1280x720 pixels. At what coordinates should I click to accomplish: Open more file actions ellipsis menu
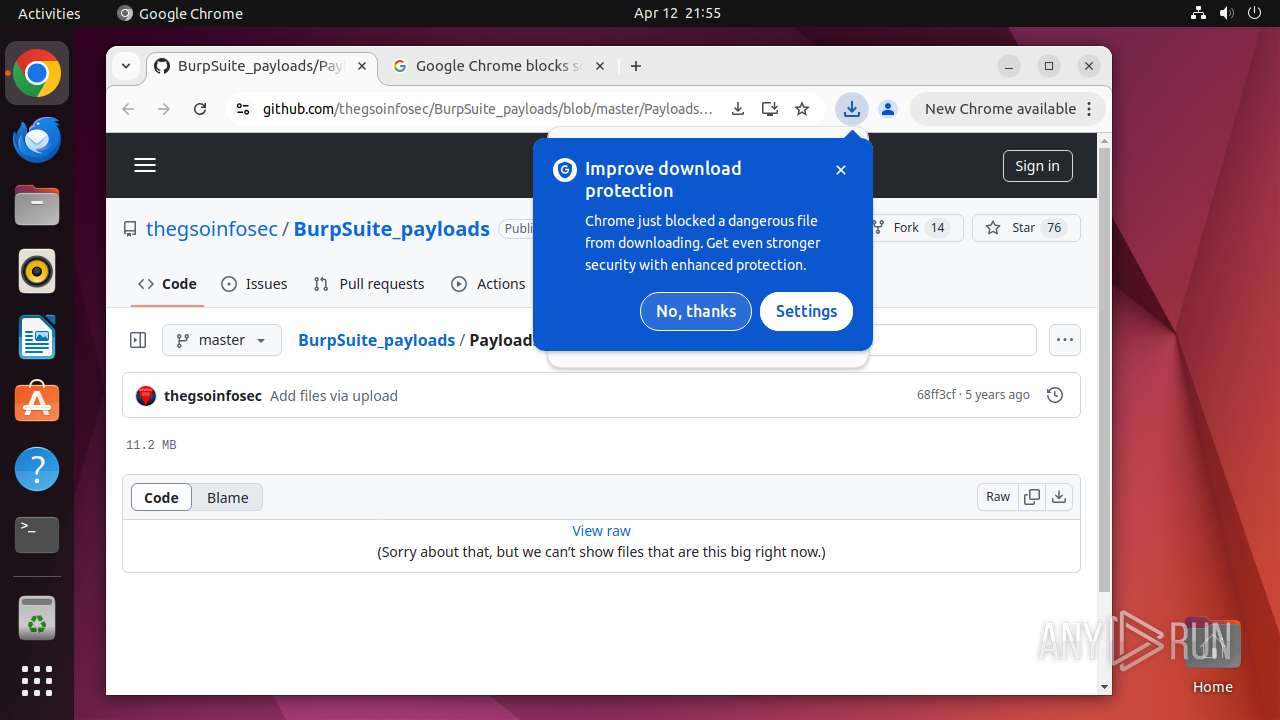[x=1065, y=340]
